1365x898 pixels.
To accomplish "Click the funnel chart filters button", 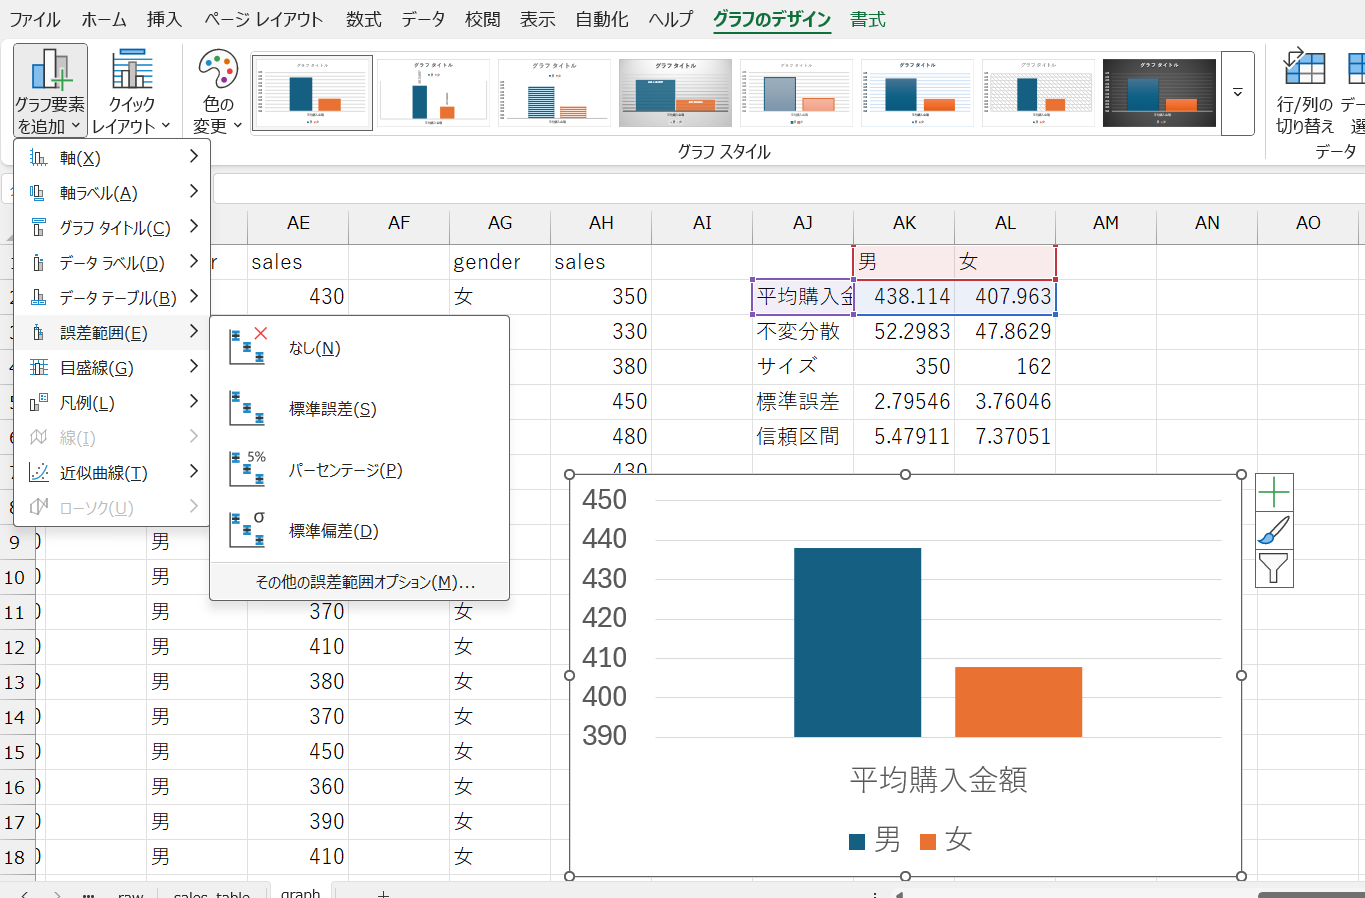I will pos(1274,569).
